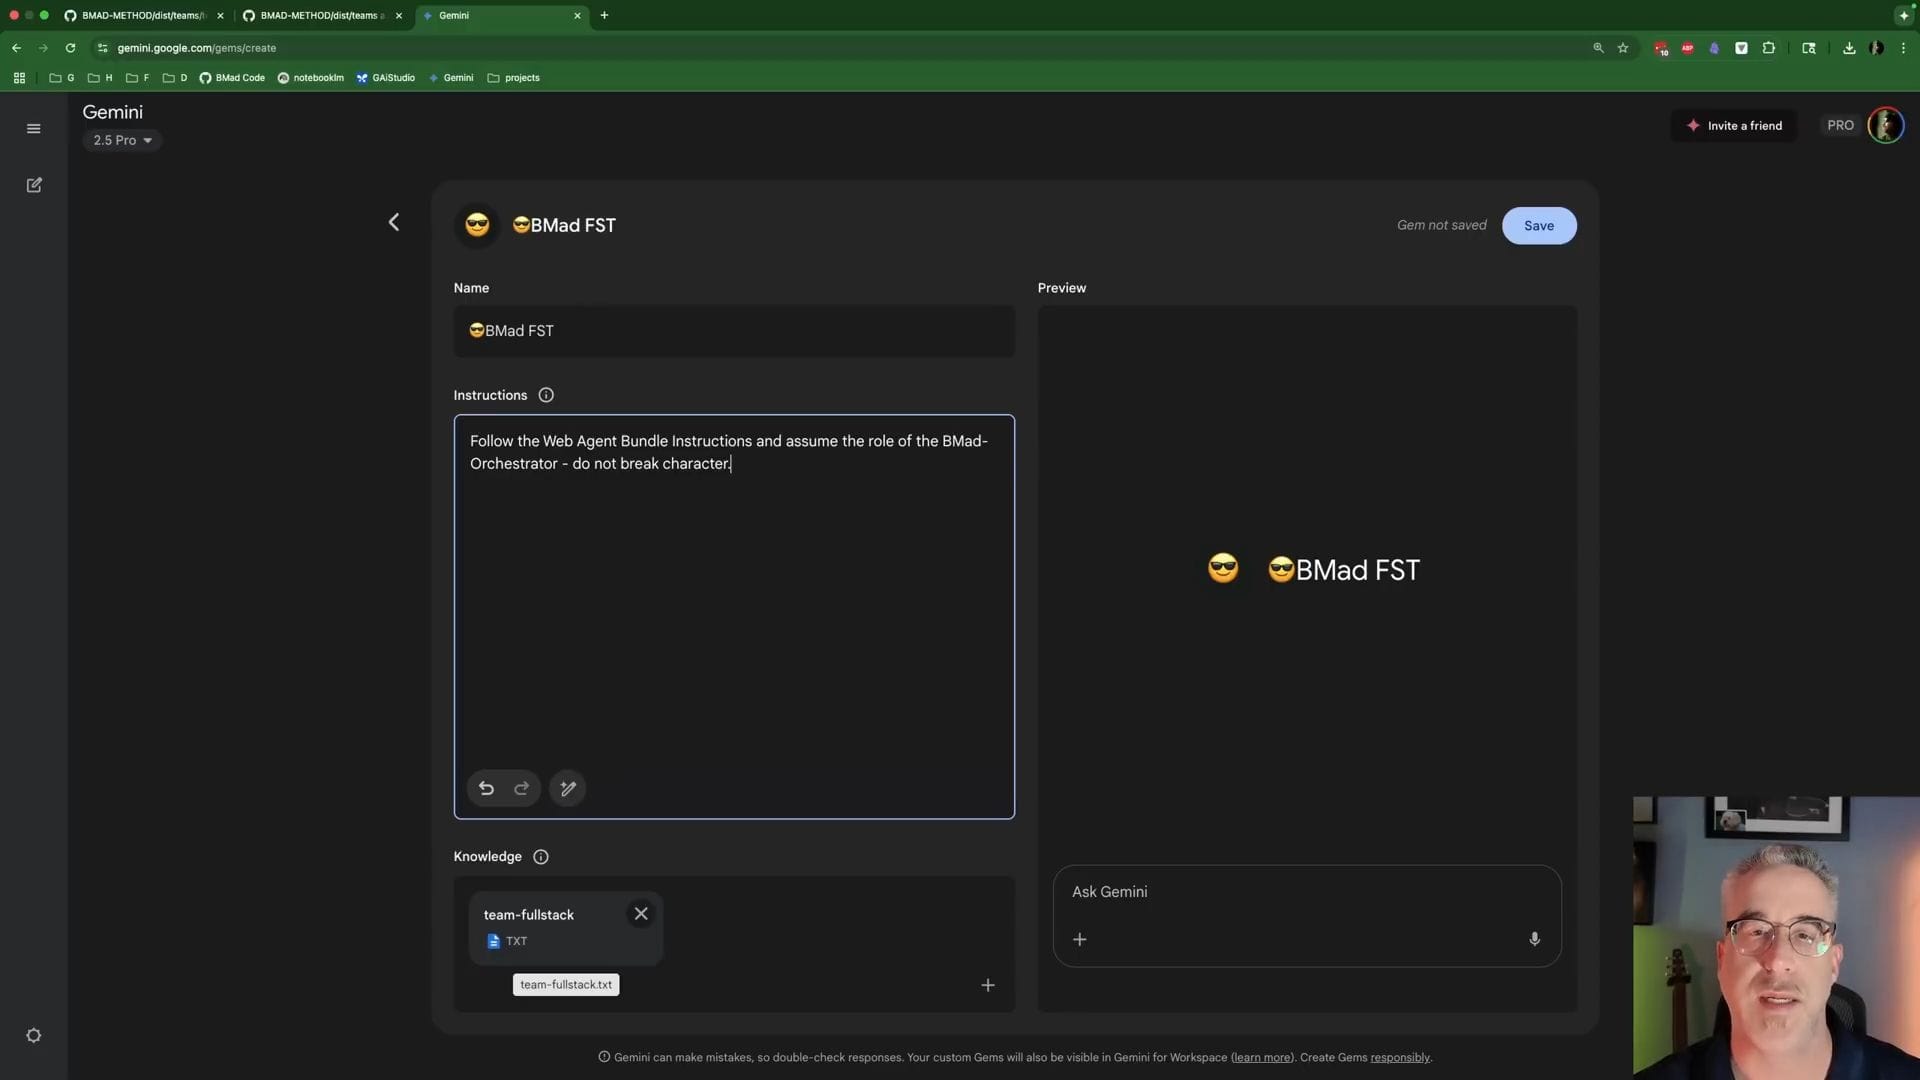Viewport: 1920px width, 1080px height.
Task: Show Instructions info tooltip icon
Action: coord(546,395)
